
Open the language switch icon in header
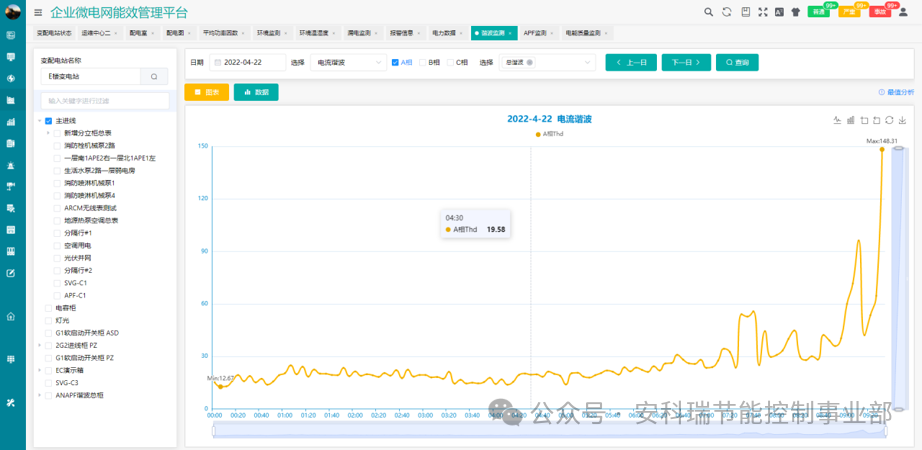[x=779, y=12]
